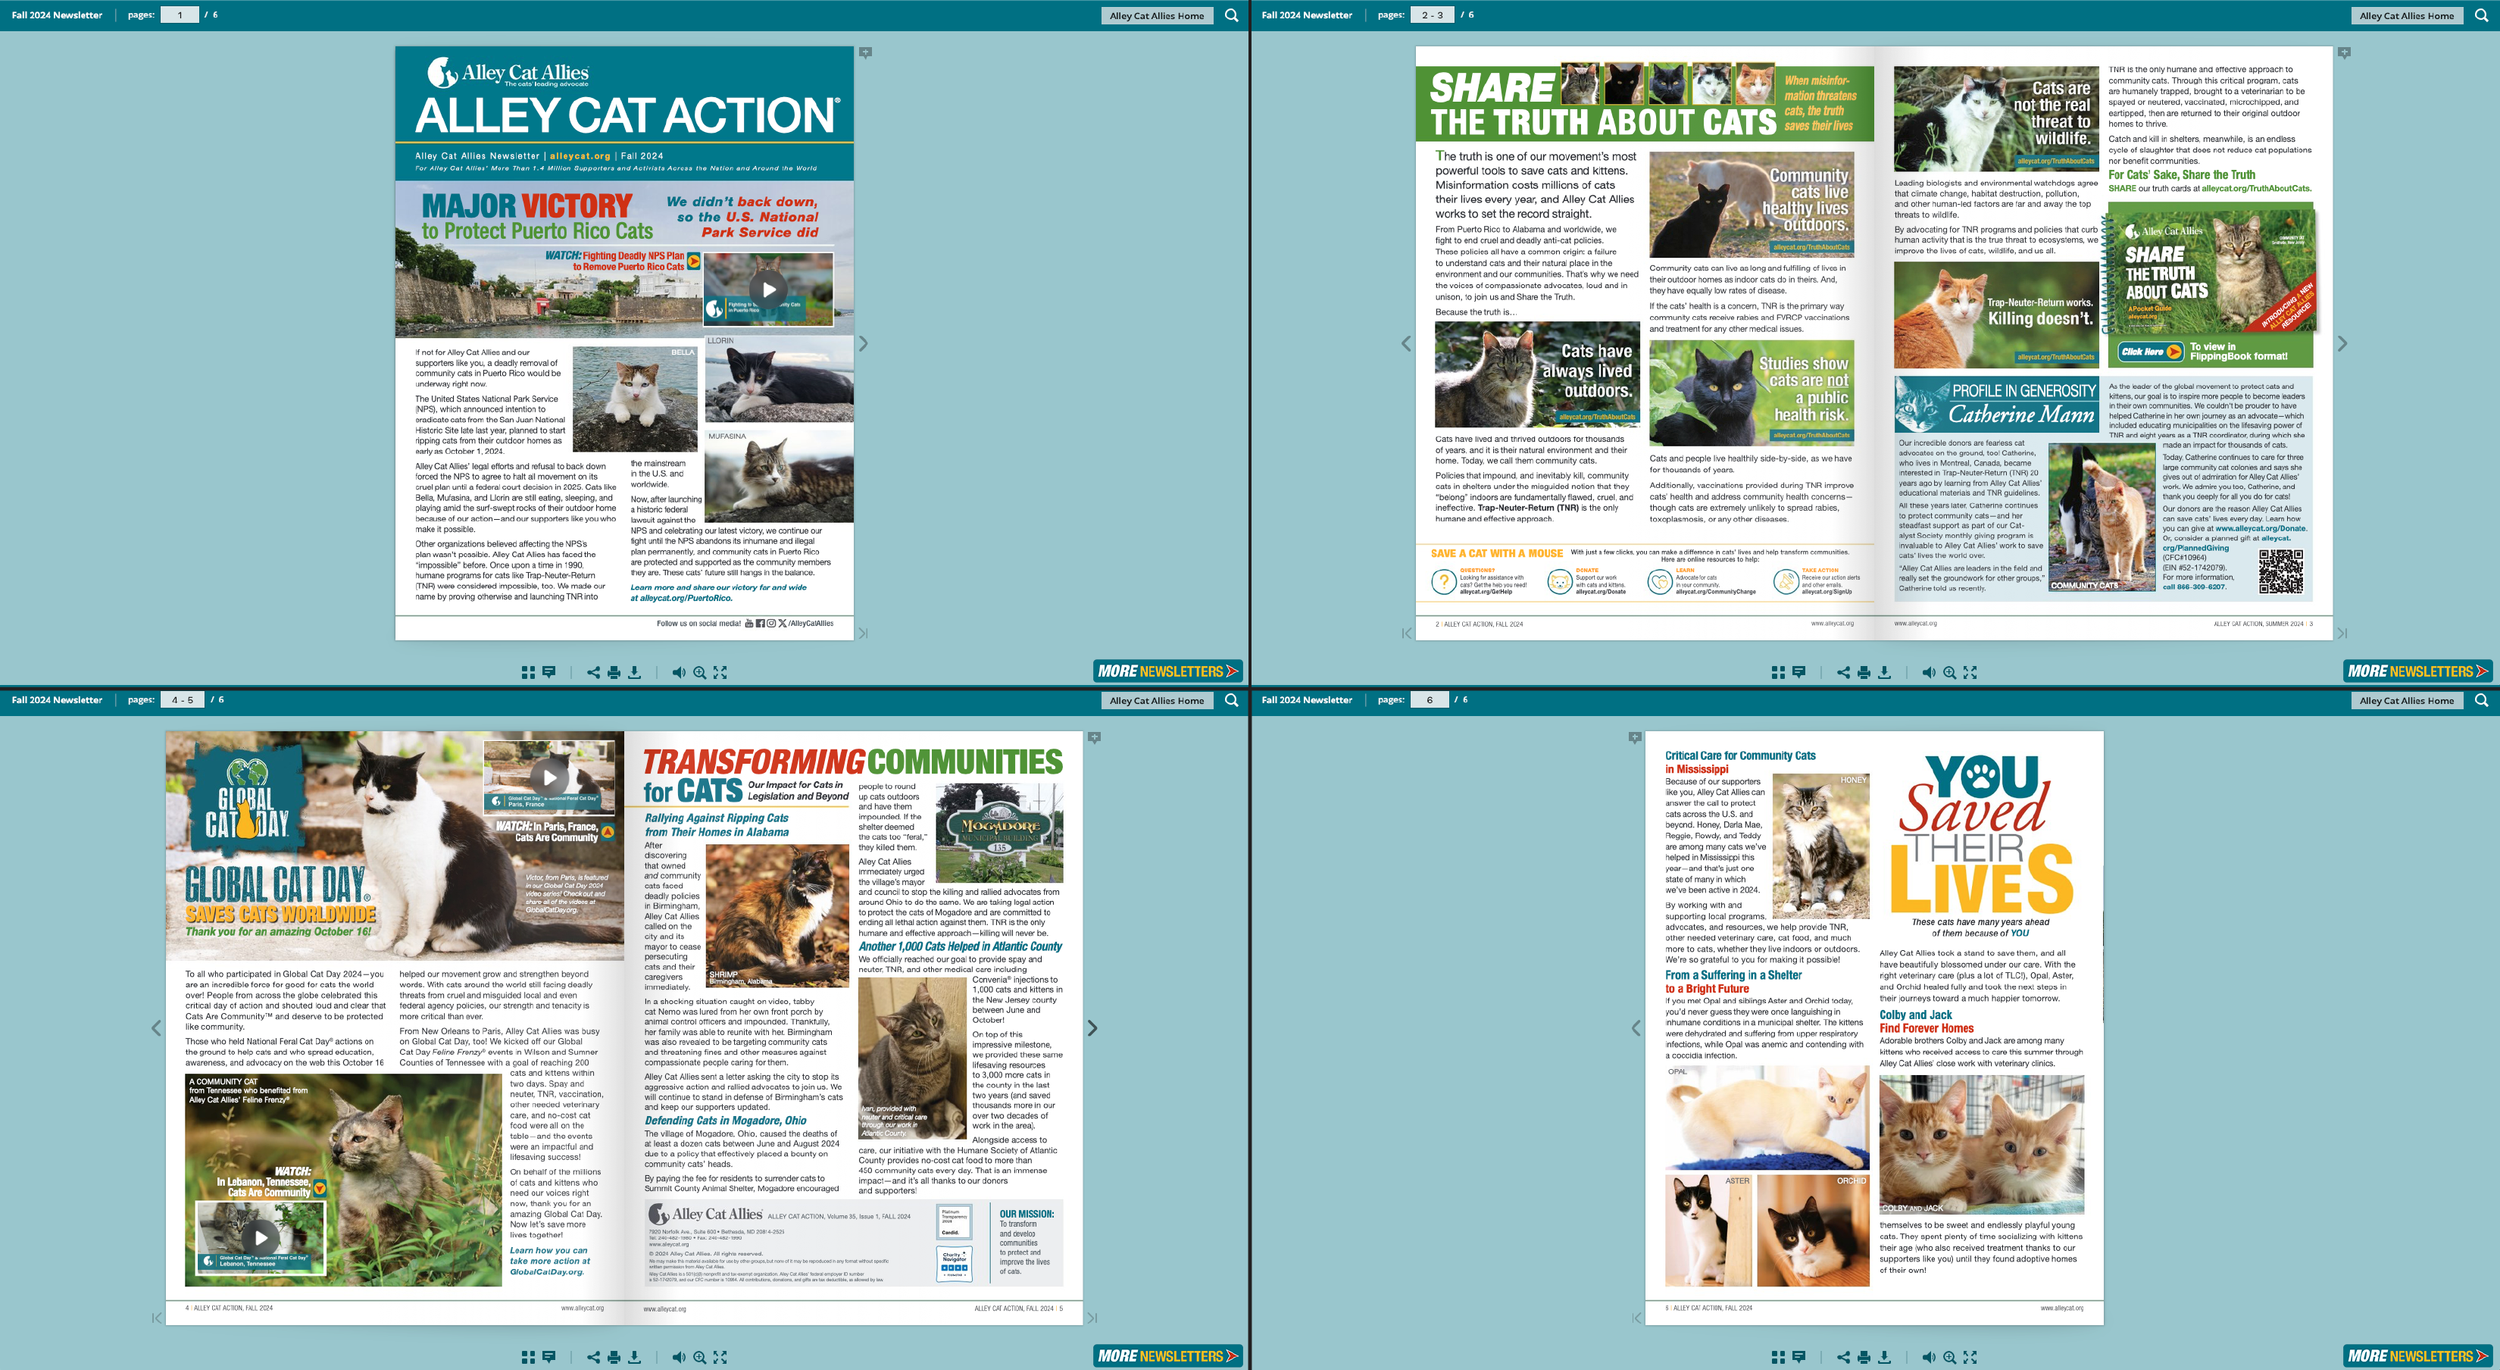Viewport: 2500px width, 1370px height.
Task: Go to previous page from pages 2-3 spread
Action: [x=1406, y=343]
